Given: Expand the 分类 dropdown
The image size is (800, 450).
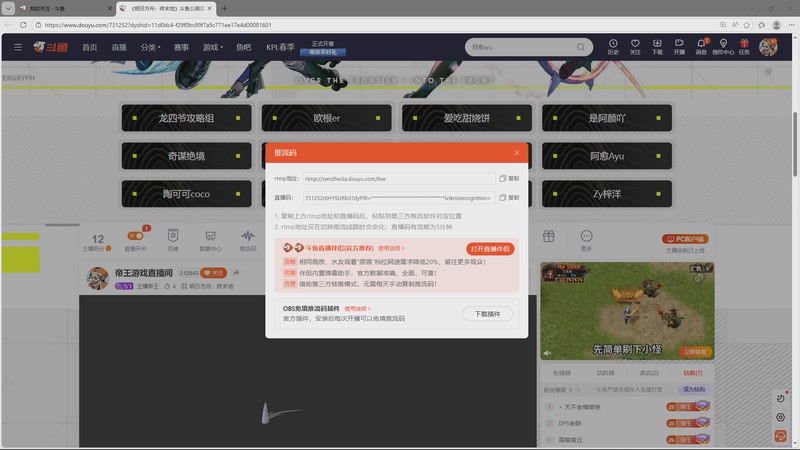Looking at the screenshot, I should coord(150,47).
